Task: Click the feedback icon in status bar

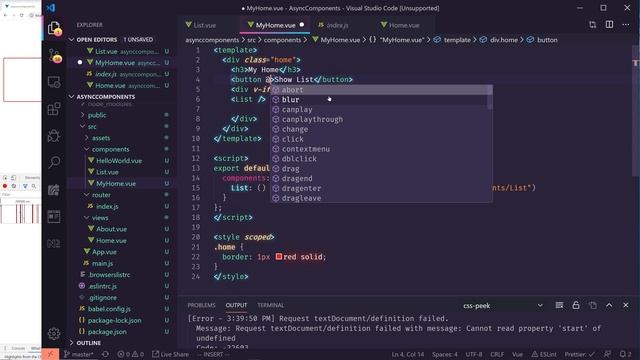Action: click(607, 354)
